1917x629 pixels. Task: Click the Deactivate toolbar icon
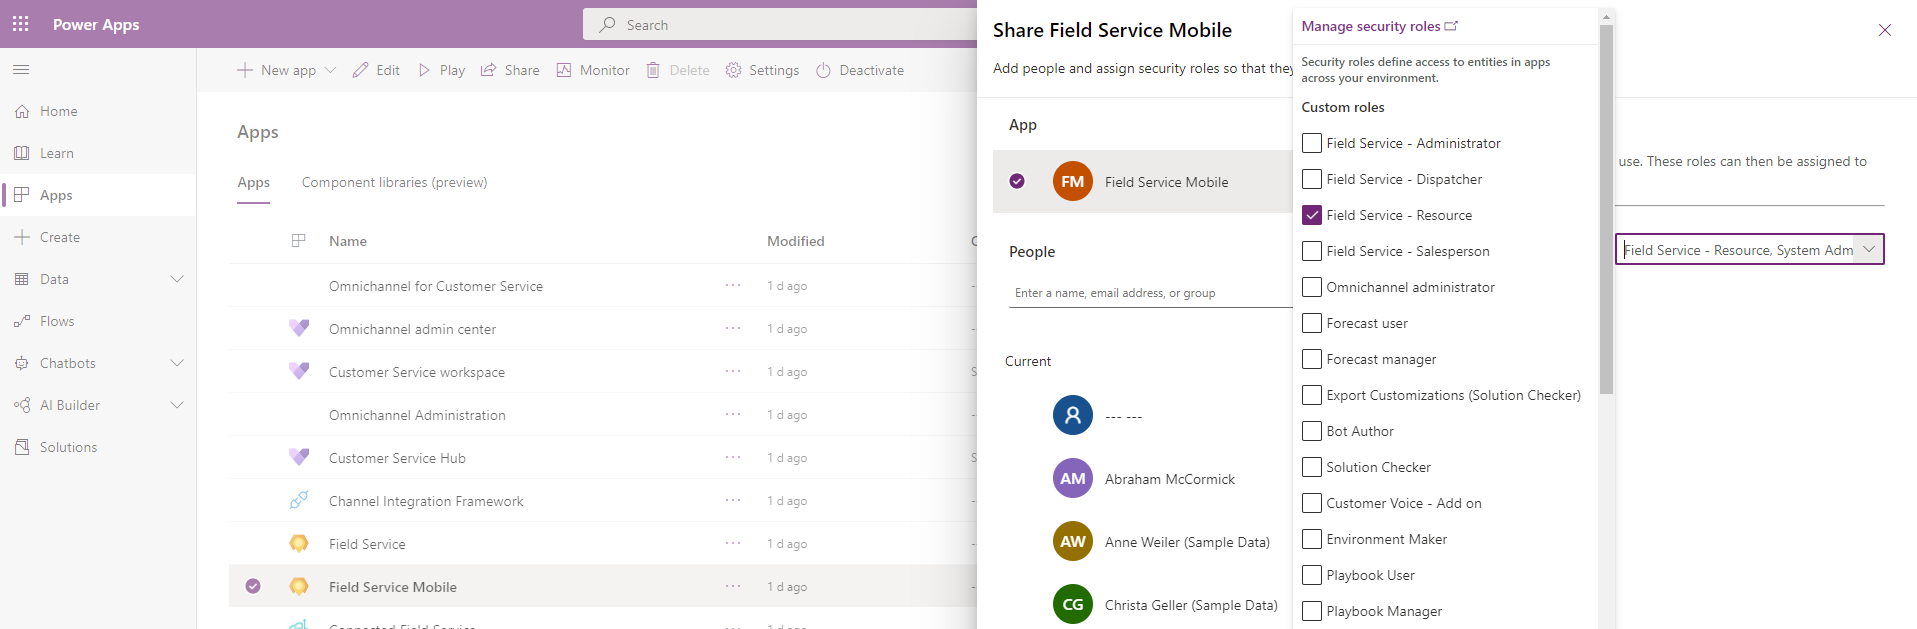(x=824, y=70)
